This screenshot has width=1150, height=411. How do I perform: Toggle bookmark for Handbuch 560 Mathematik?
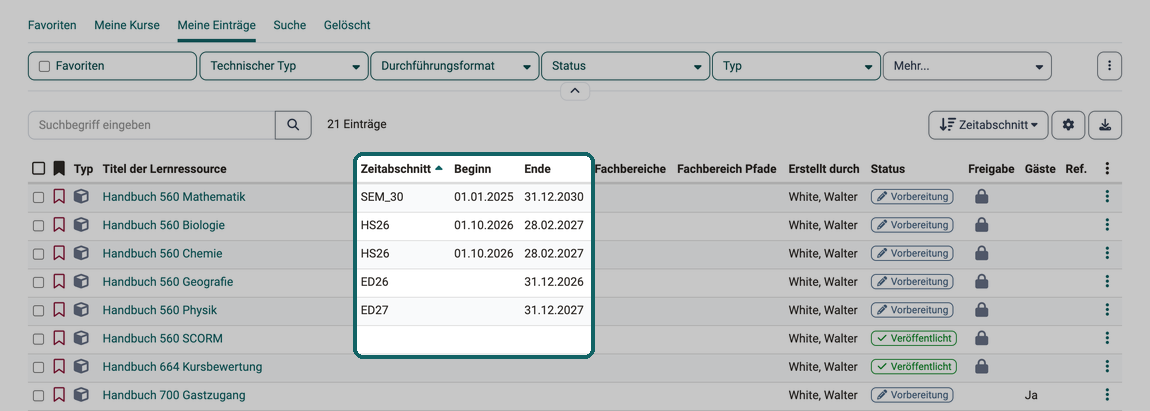(x=59, y=197)
